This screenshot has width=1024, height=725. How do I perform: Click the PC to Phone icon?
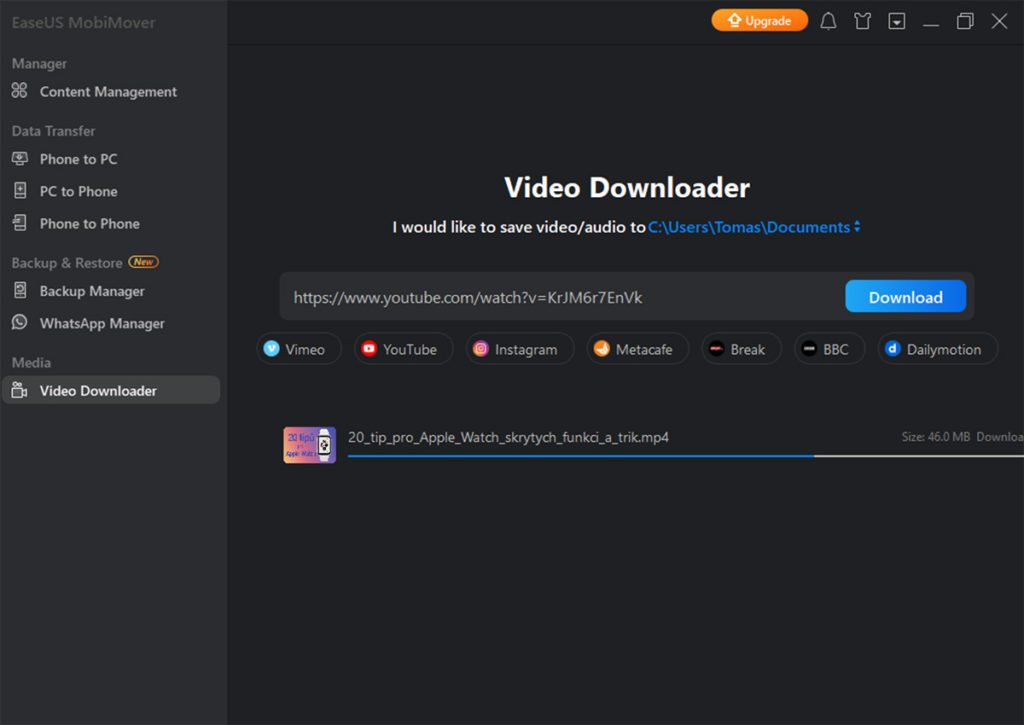tap(20, 191)
